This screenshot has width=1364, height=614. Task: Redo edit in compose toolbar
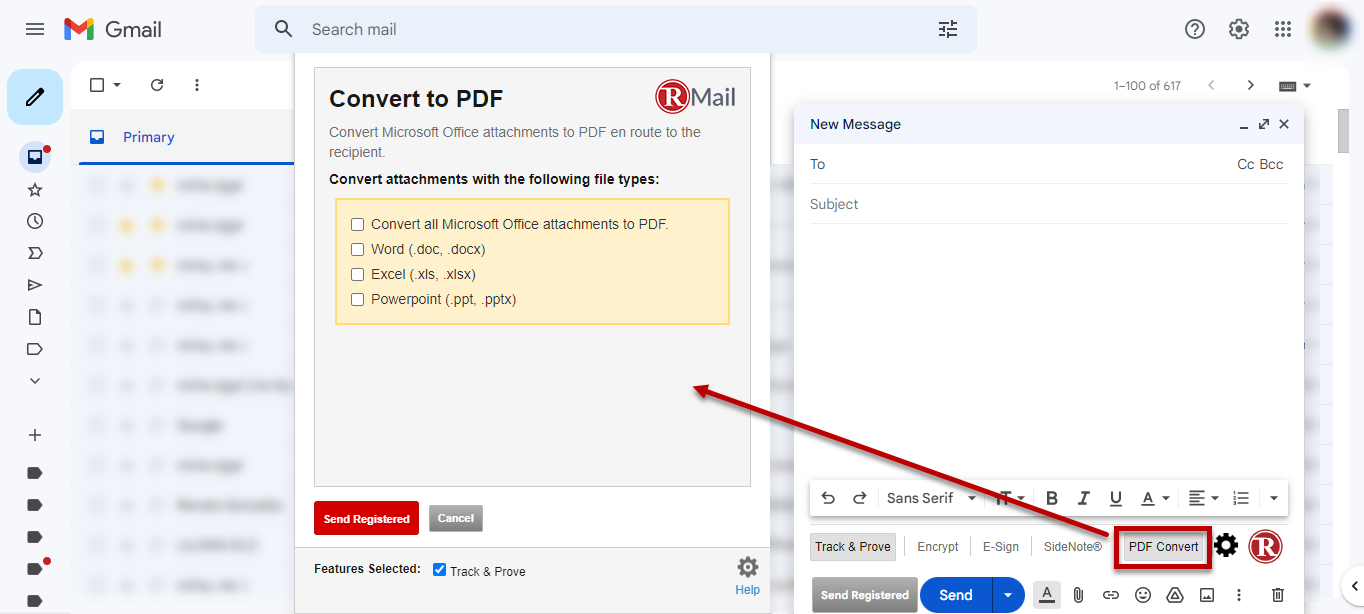[859, 498]
